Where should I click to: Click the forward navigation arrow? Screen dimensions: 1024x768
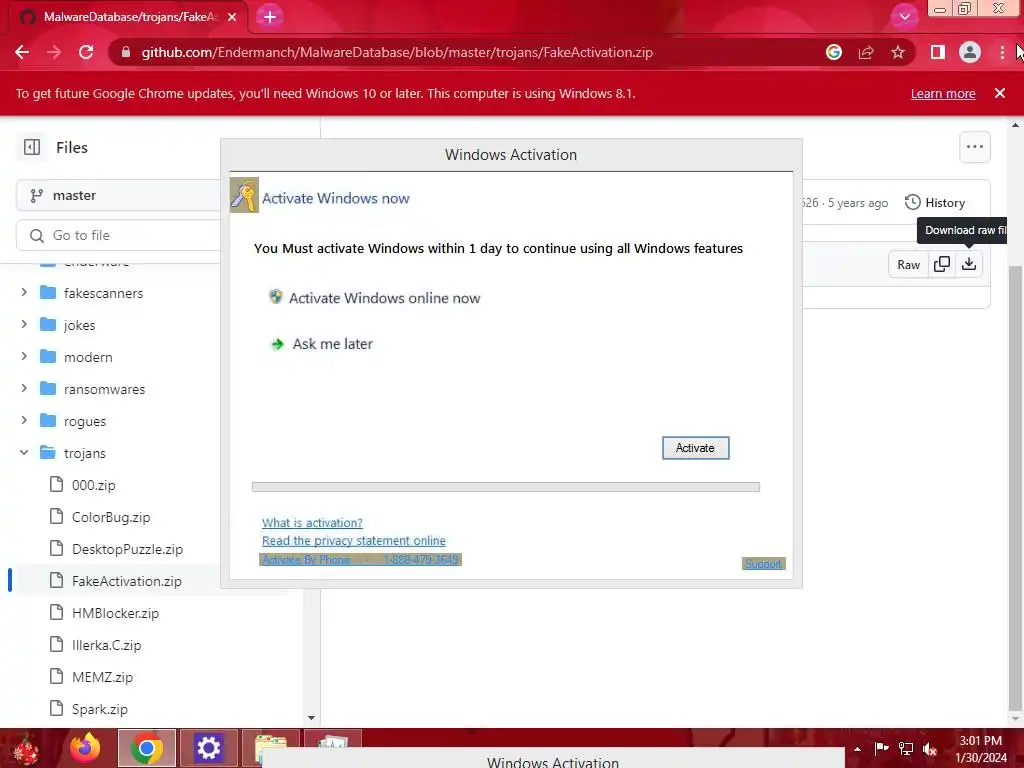click(54, 52)
